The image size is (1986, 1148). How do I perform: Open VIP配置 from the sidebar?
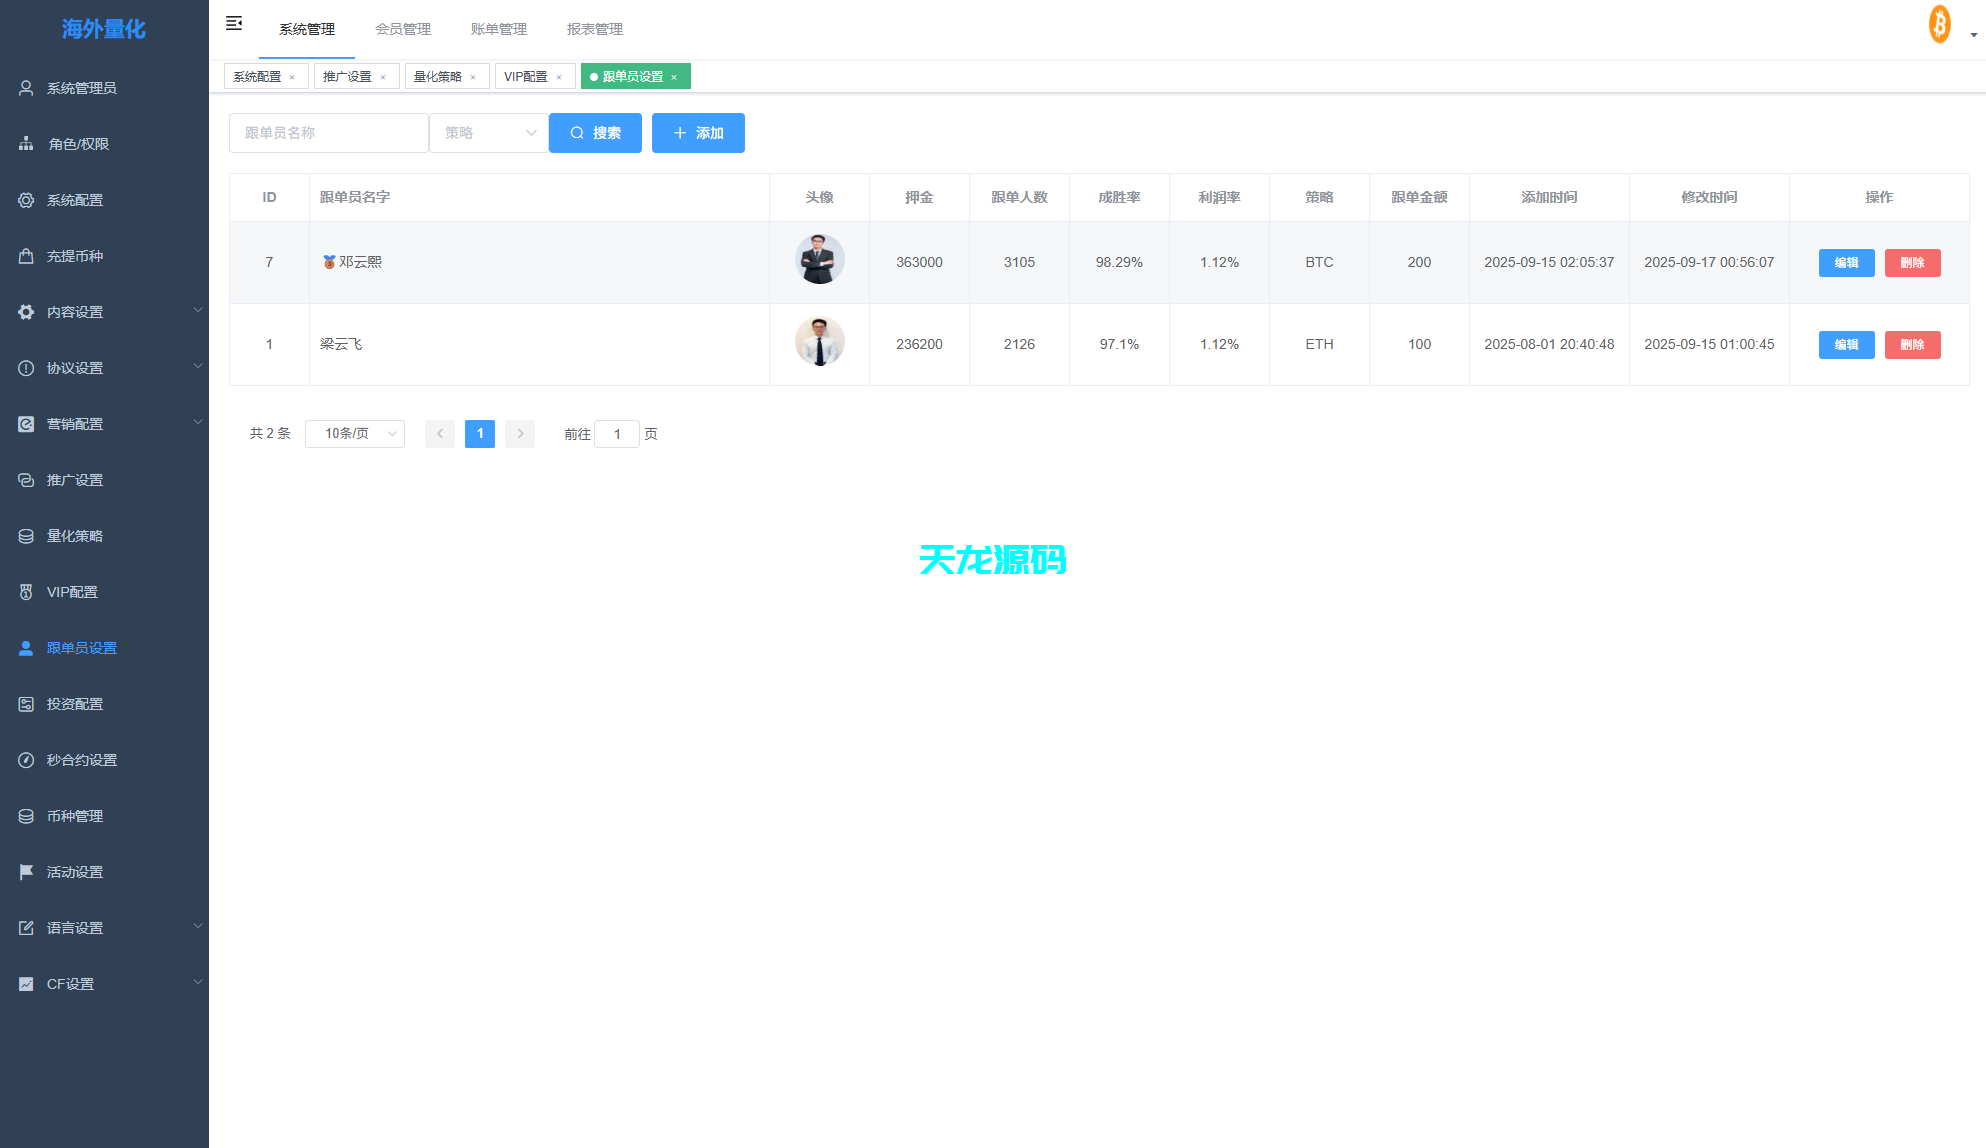point(70,591)
